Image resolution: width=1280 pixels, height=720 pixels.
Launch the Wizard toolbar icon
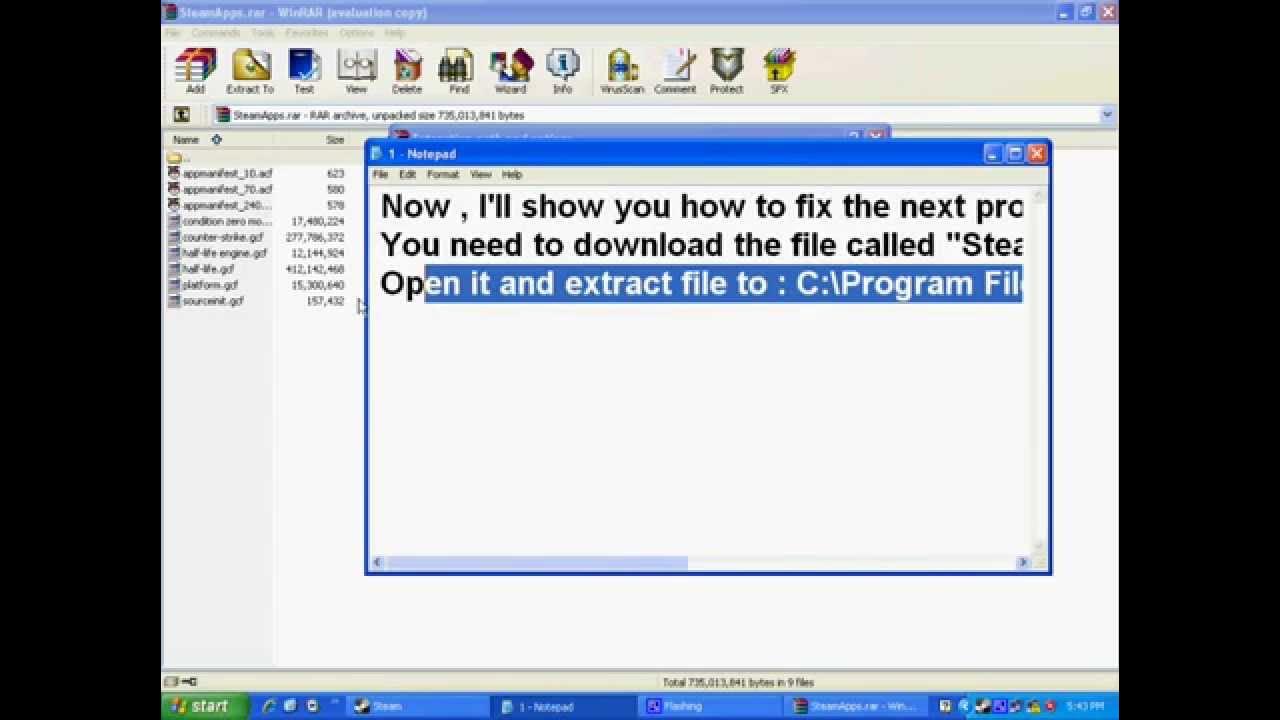tap(510, 72)
